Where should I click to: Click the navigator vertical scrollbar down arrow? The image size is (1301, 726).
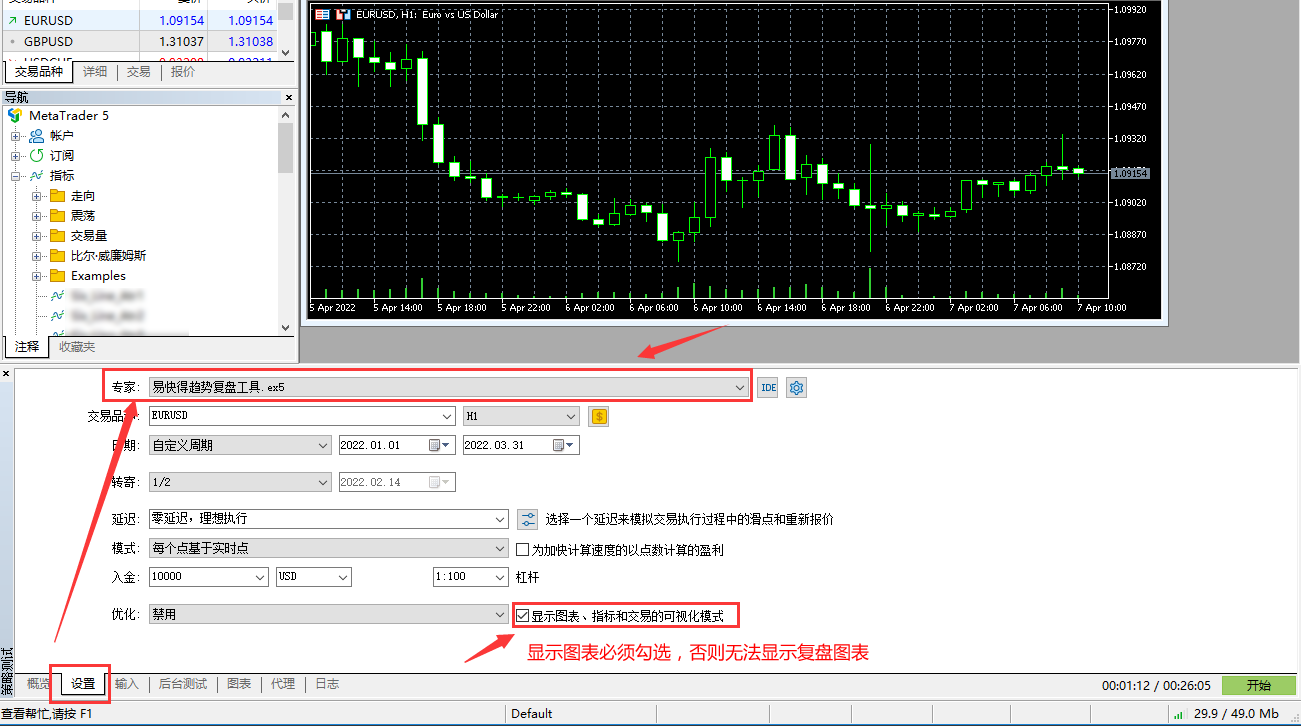point(286,327)
